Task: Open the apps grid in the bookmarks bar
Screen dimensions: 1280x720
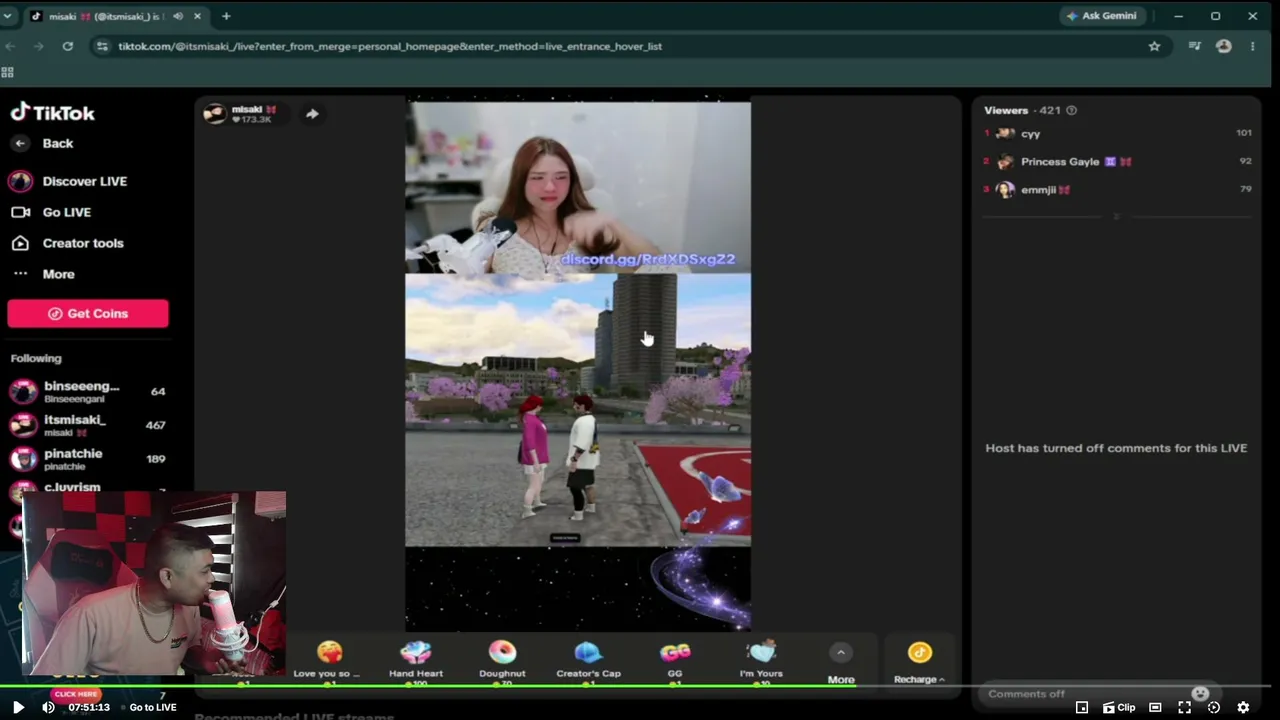Action: (8, 72)
